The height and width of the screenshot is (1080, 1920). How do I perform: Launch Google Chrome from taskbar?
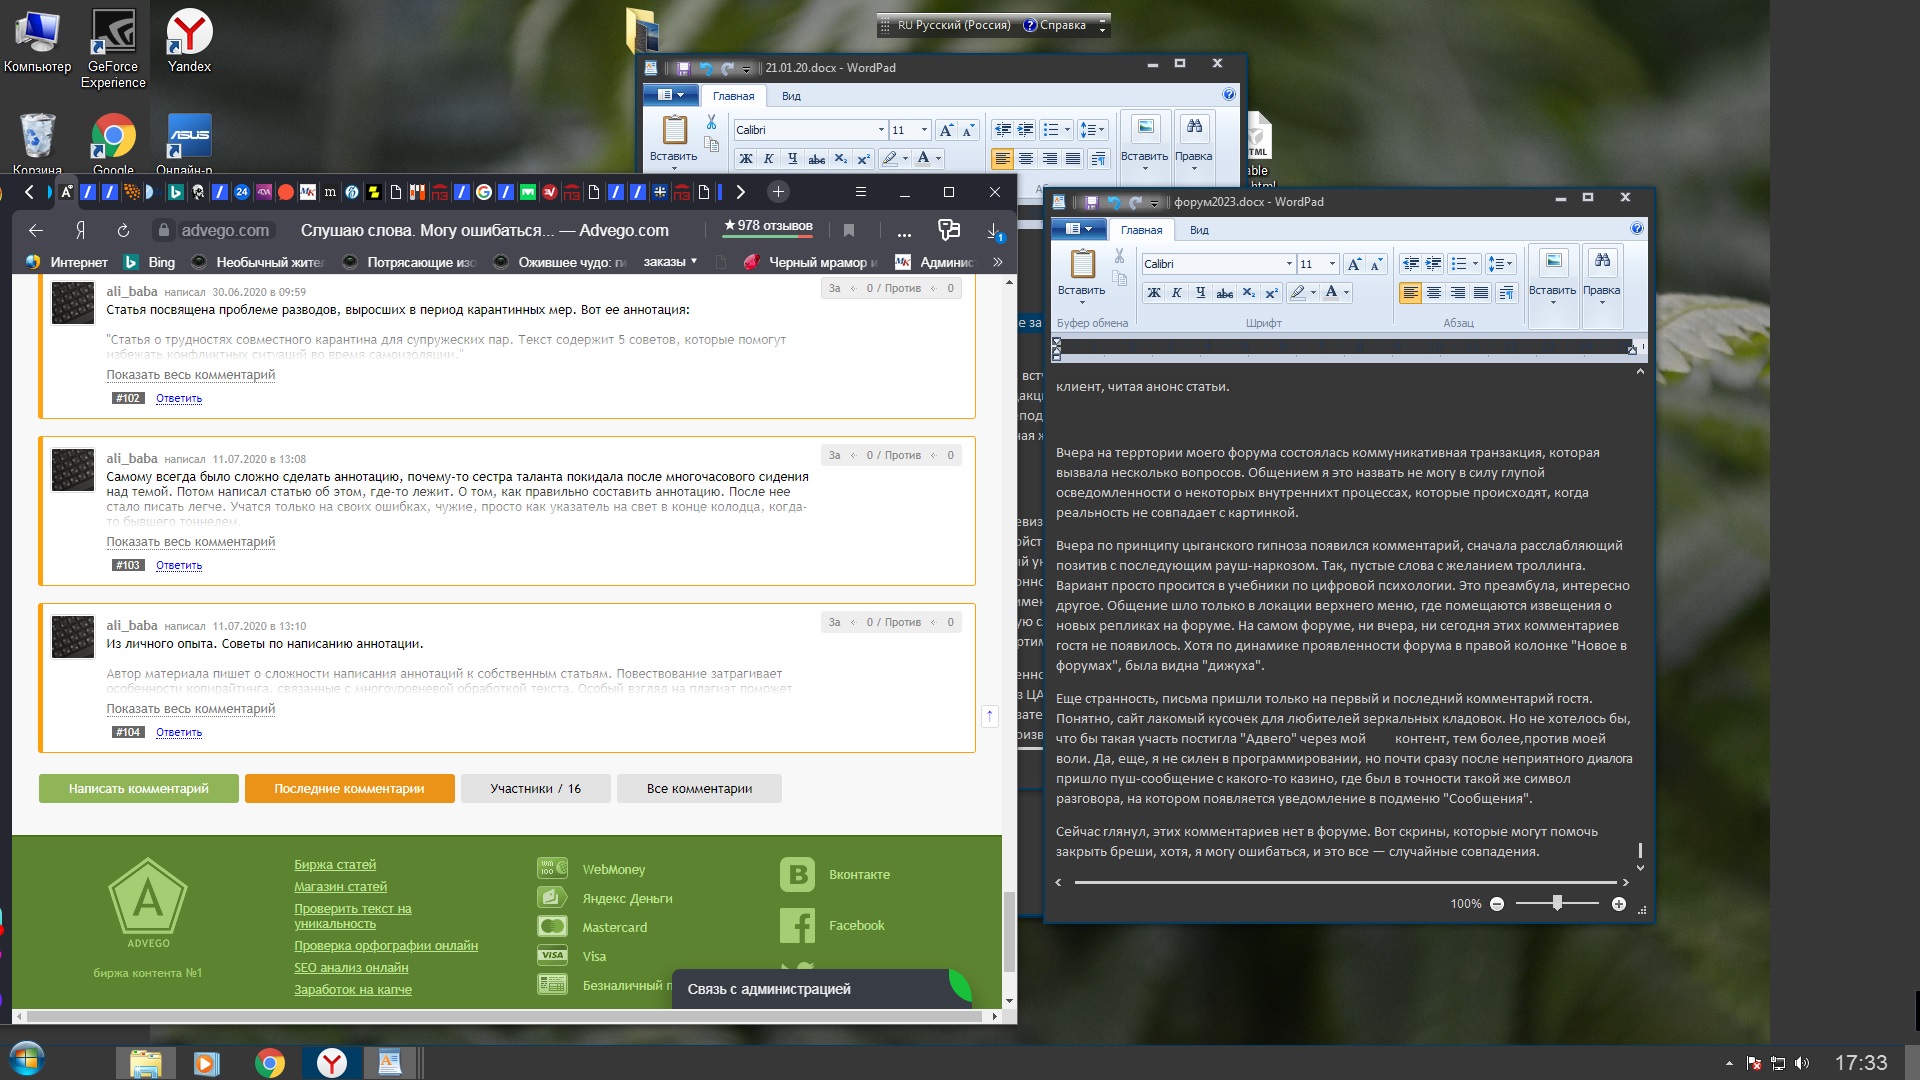(270, 1062)
